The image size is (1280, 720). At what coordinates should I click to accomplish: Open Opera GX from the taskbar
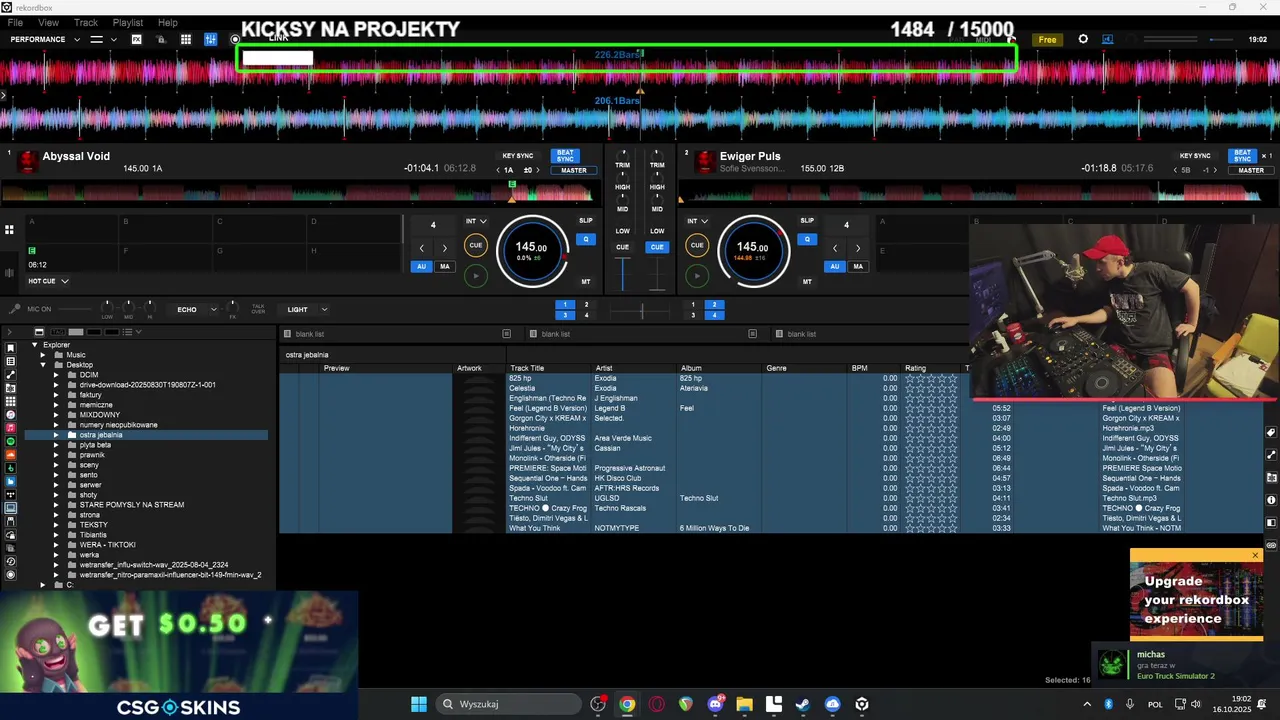(x=656, y=704)
